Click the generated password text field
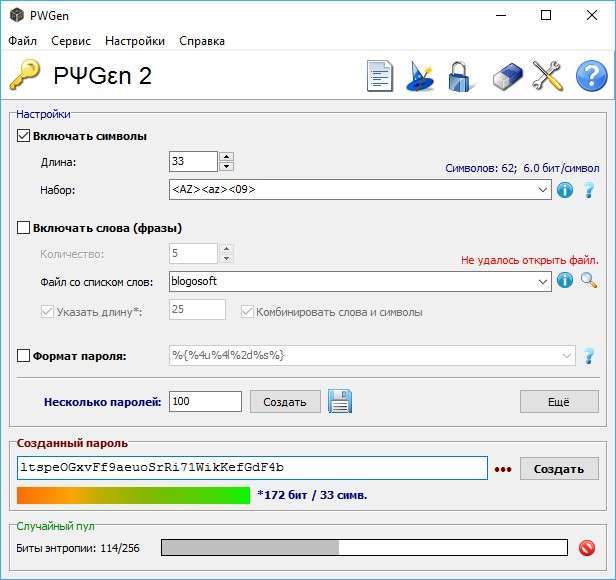This screenshot has height=580, width=616. coord(252,468)
